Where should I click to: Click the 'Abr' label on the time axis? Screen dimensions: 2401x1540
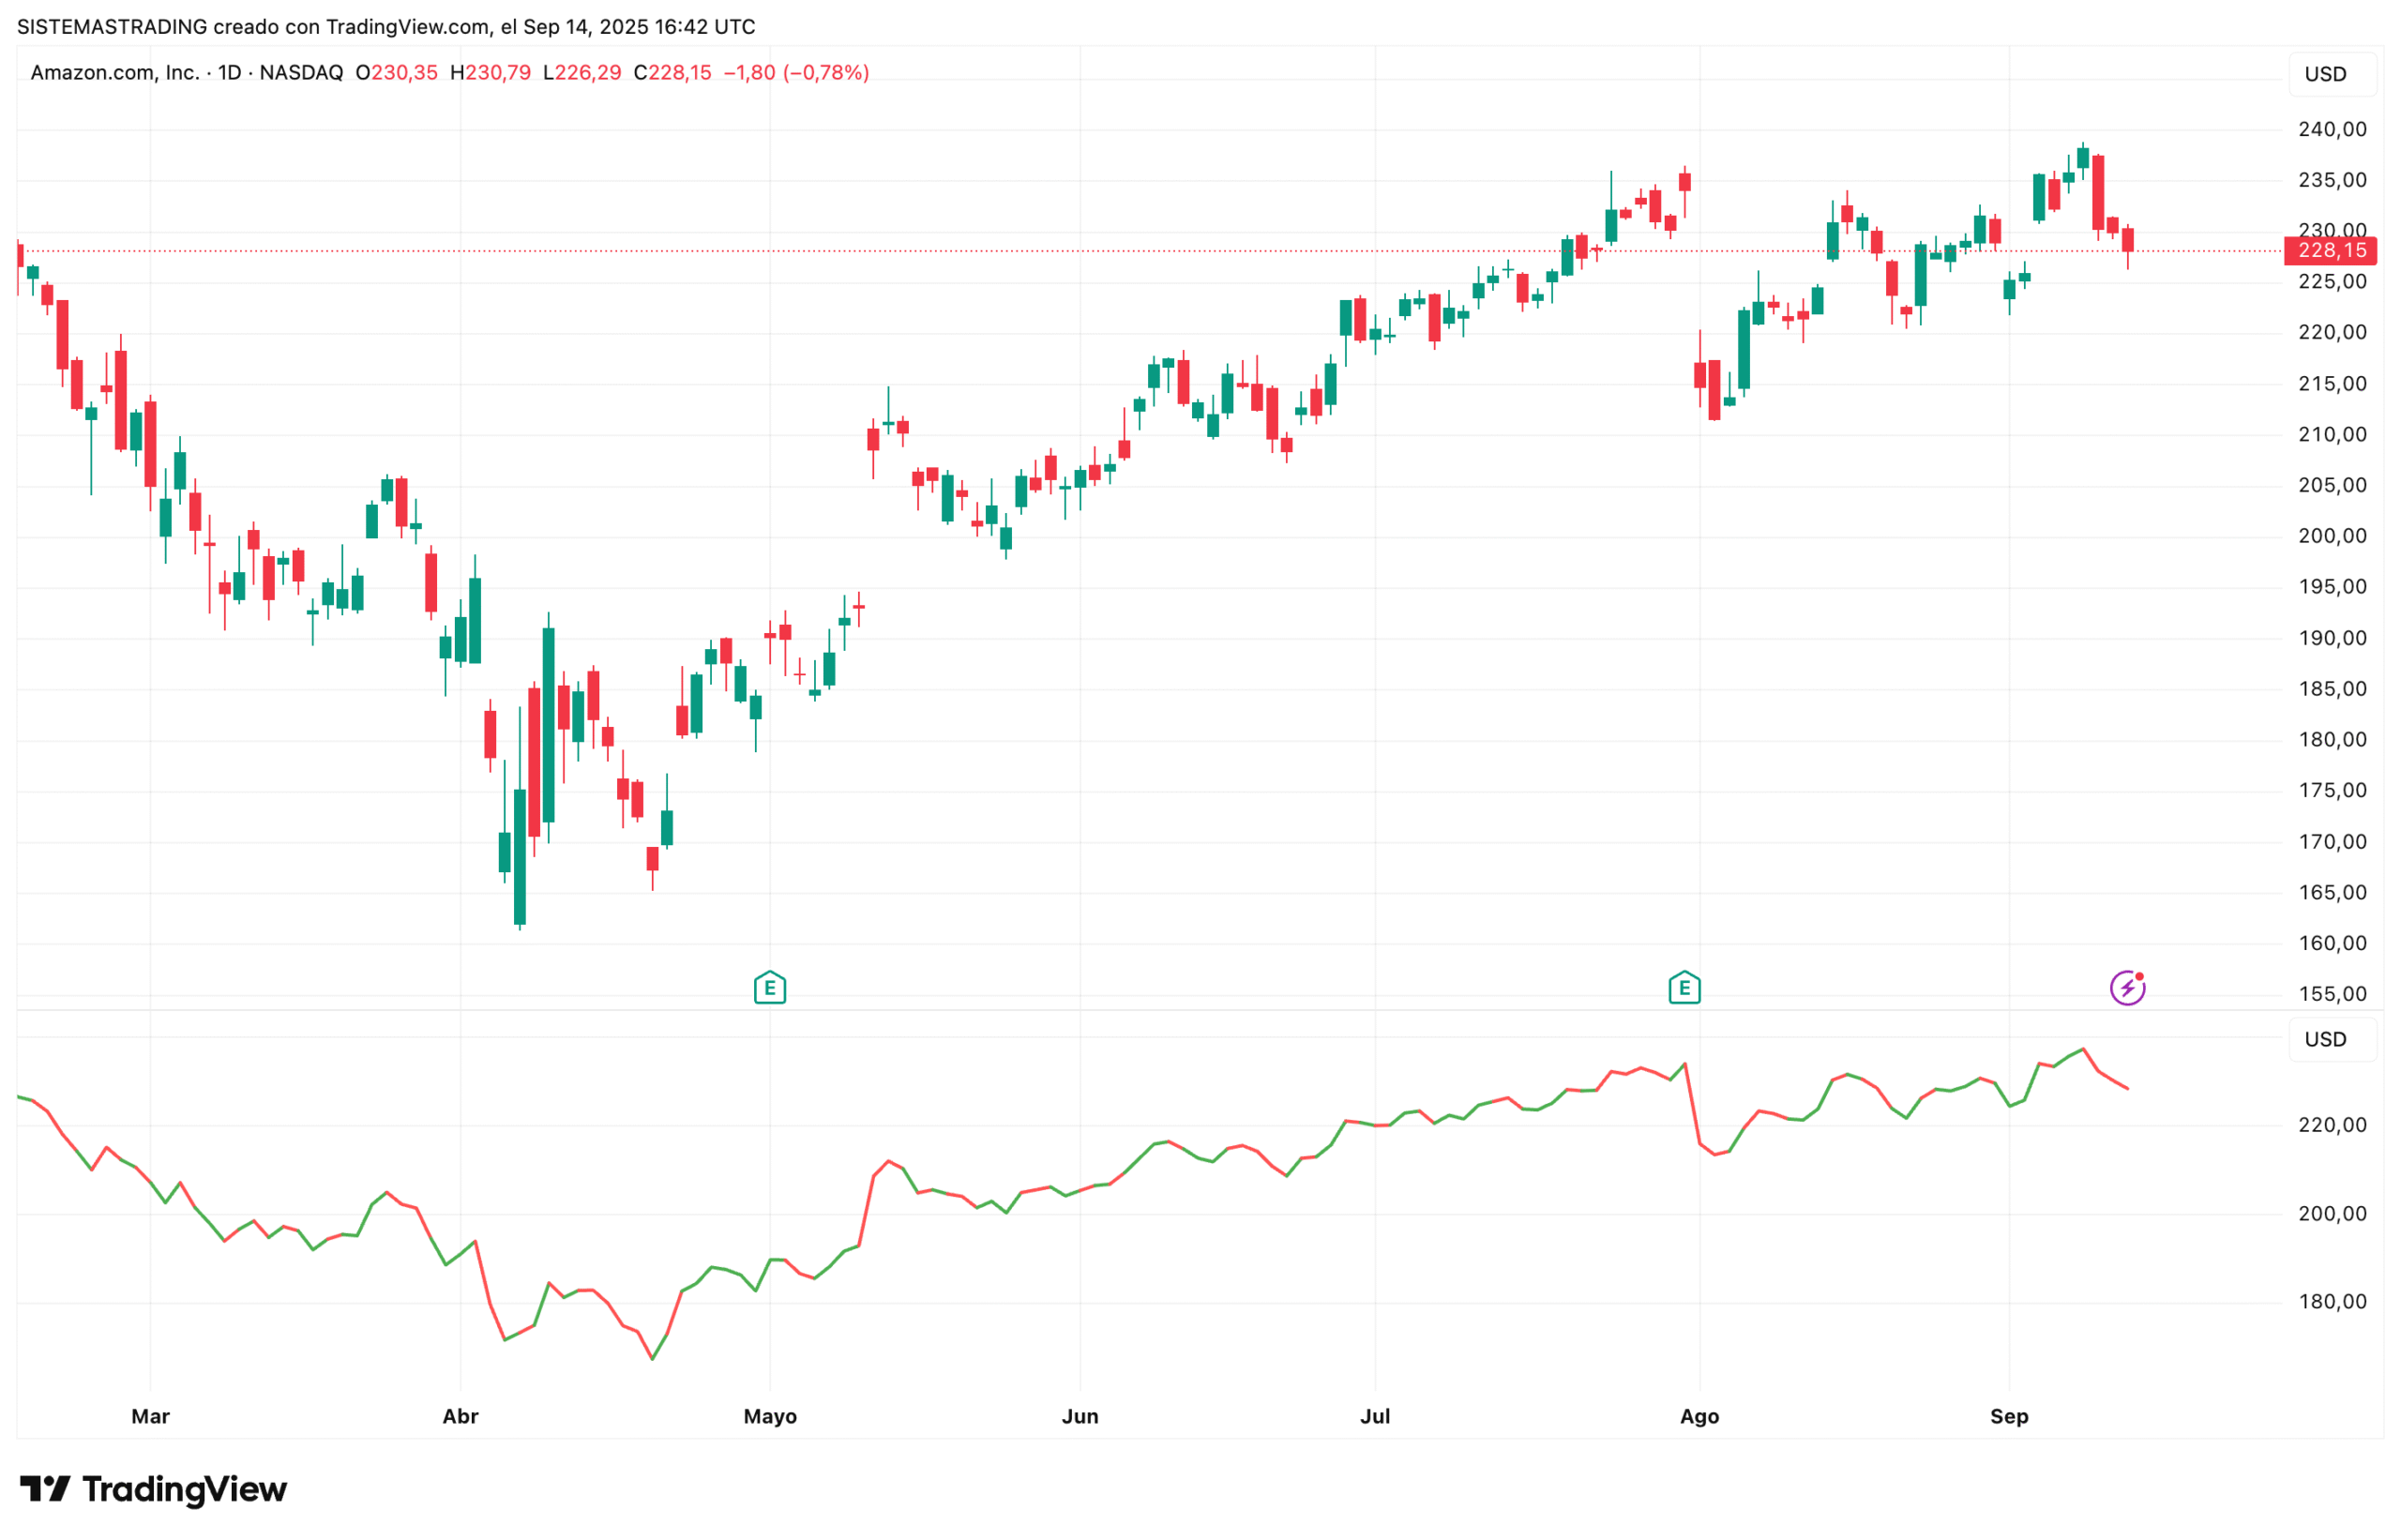point(460,1416)
